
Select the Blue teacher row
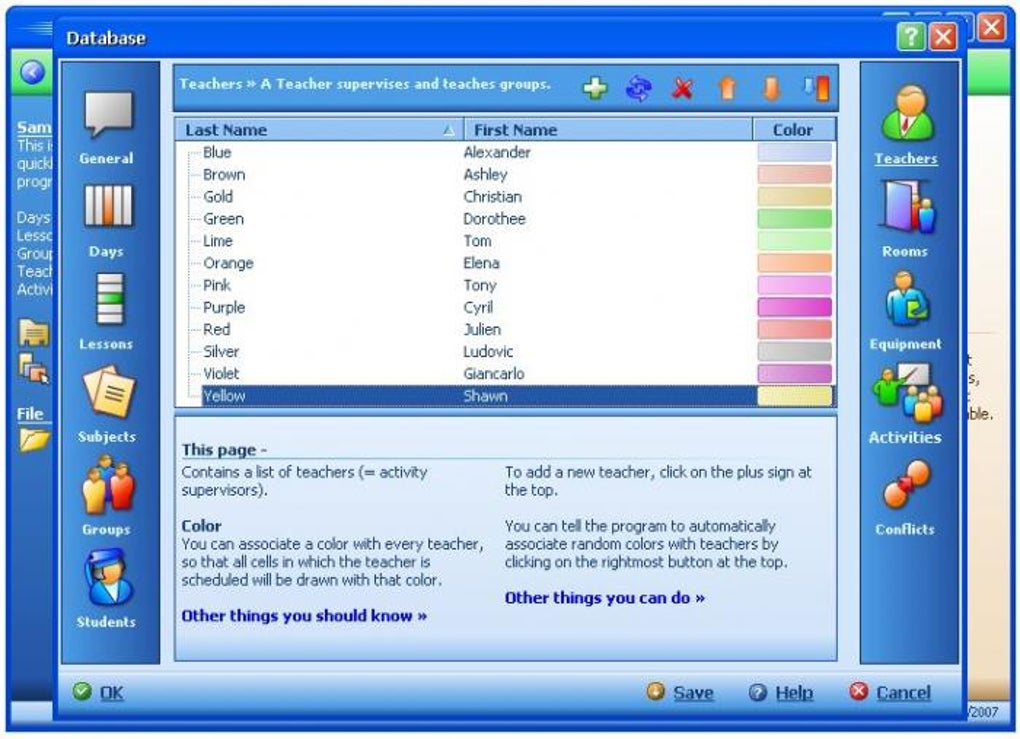505,152
